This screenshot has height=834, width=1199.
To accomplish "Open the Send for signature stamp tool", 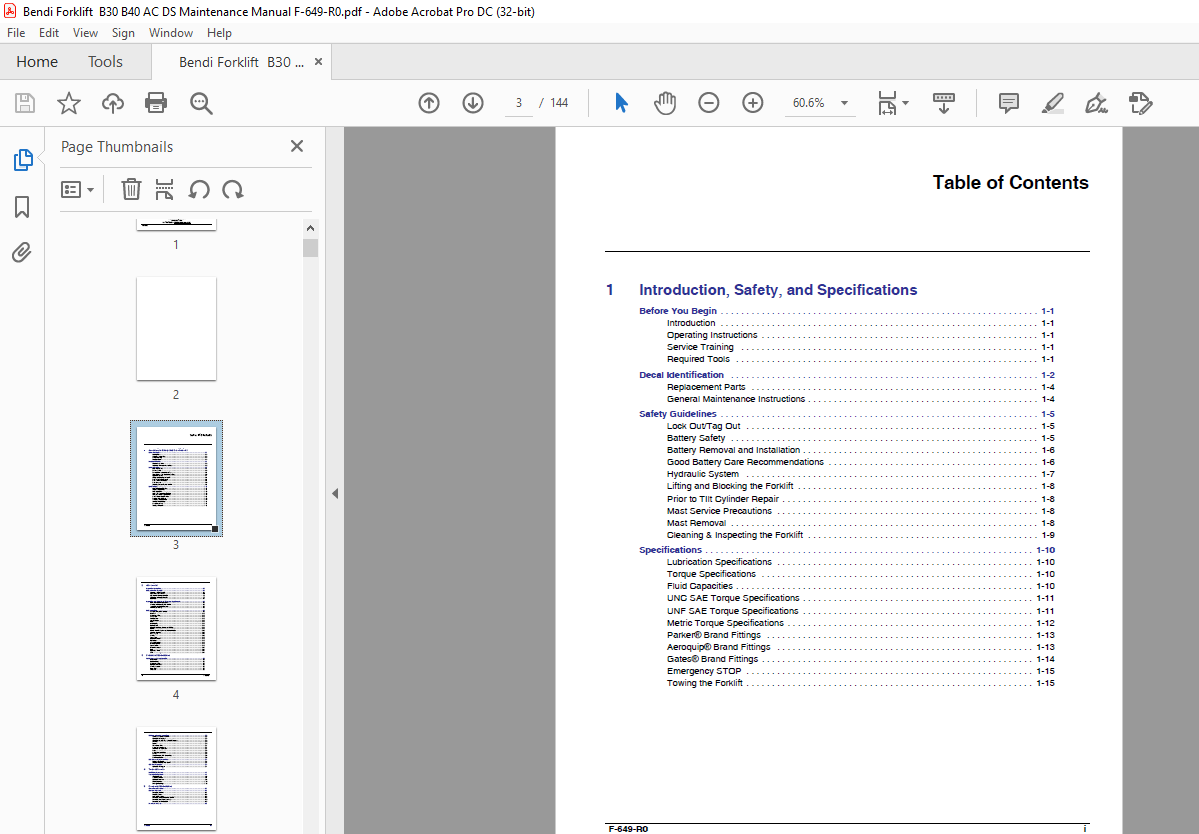I will 1140,103.
